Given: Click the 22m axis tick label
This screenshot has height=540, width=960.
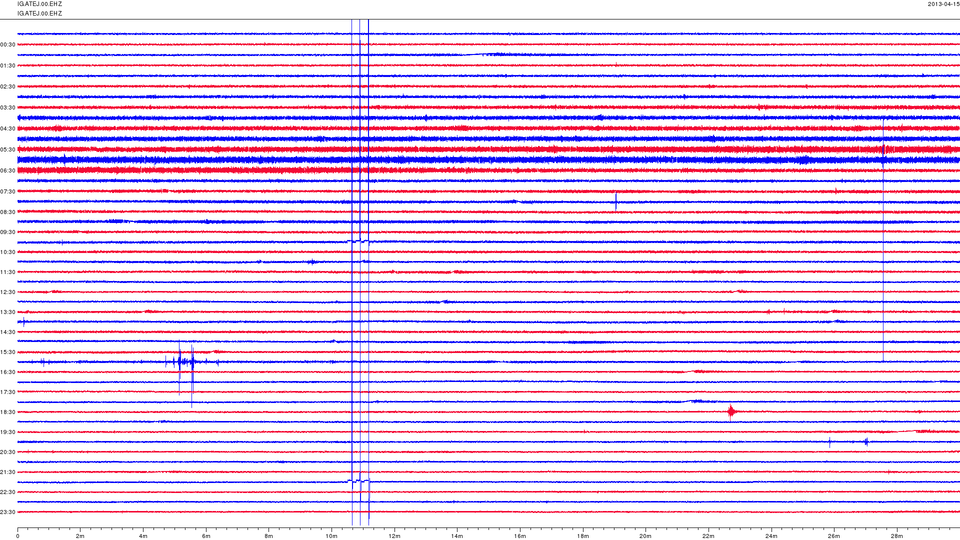Looking at the screenshot, I should [x=708, y=536].
